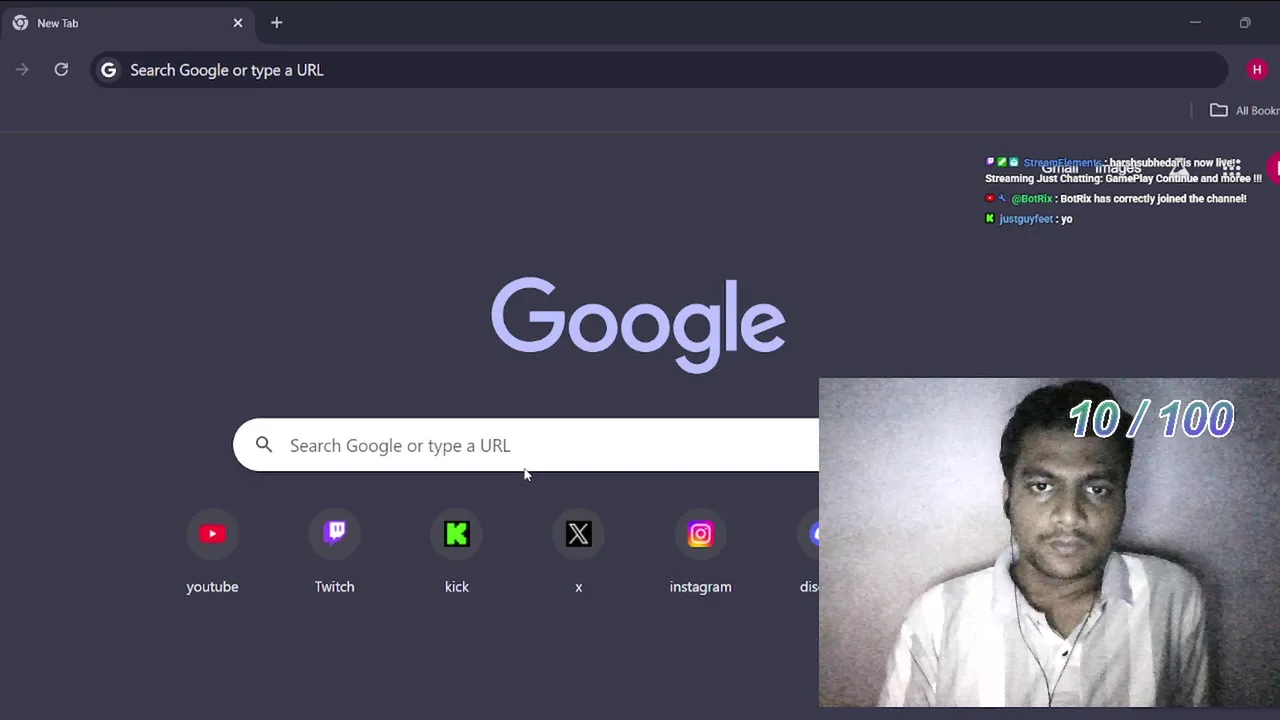Image resolution: width=1280 pixels, height=720 pixels.
Task: Click the kick shortcut label
Action: click(457, 587)
